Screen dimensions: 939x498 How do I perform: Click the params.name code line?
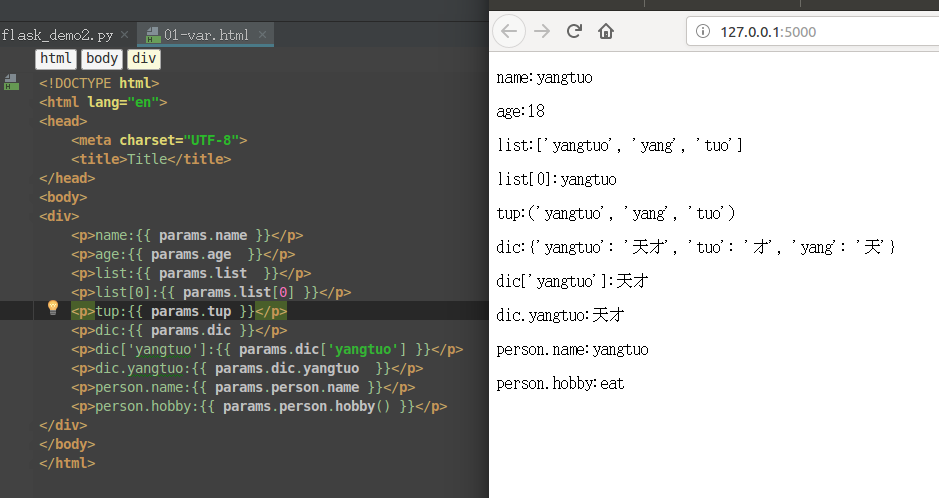pos(187,235)
